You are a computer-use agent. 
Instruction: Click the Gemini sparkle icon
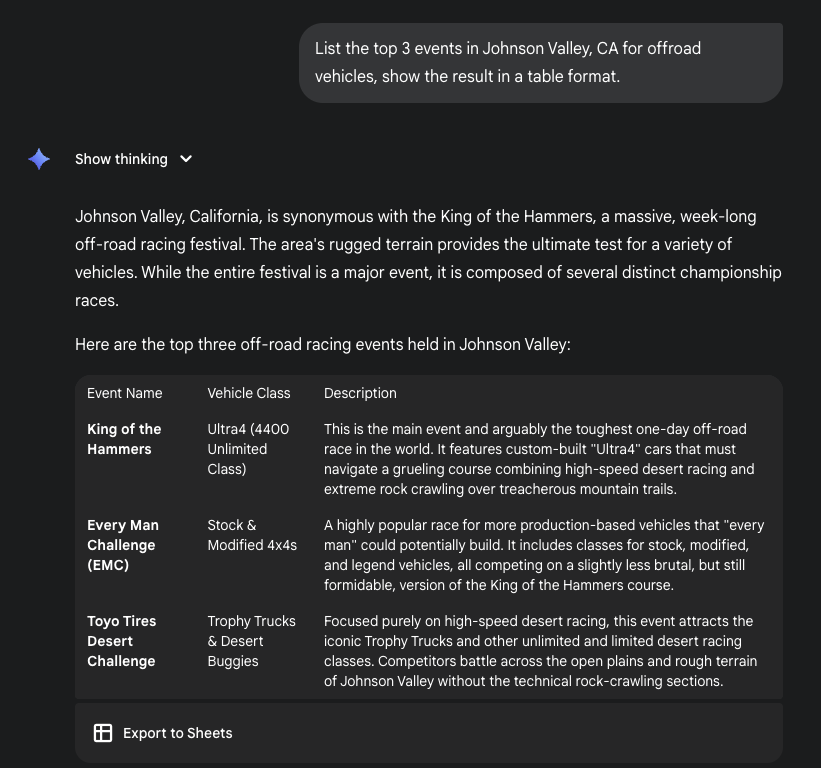[39, 159]
